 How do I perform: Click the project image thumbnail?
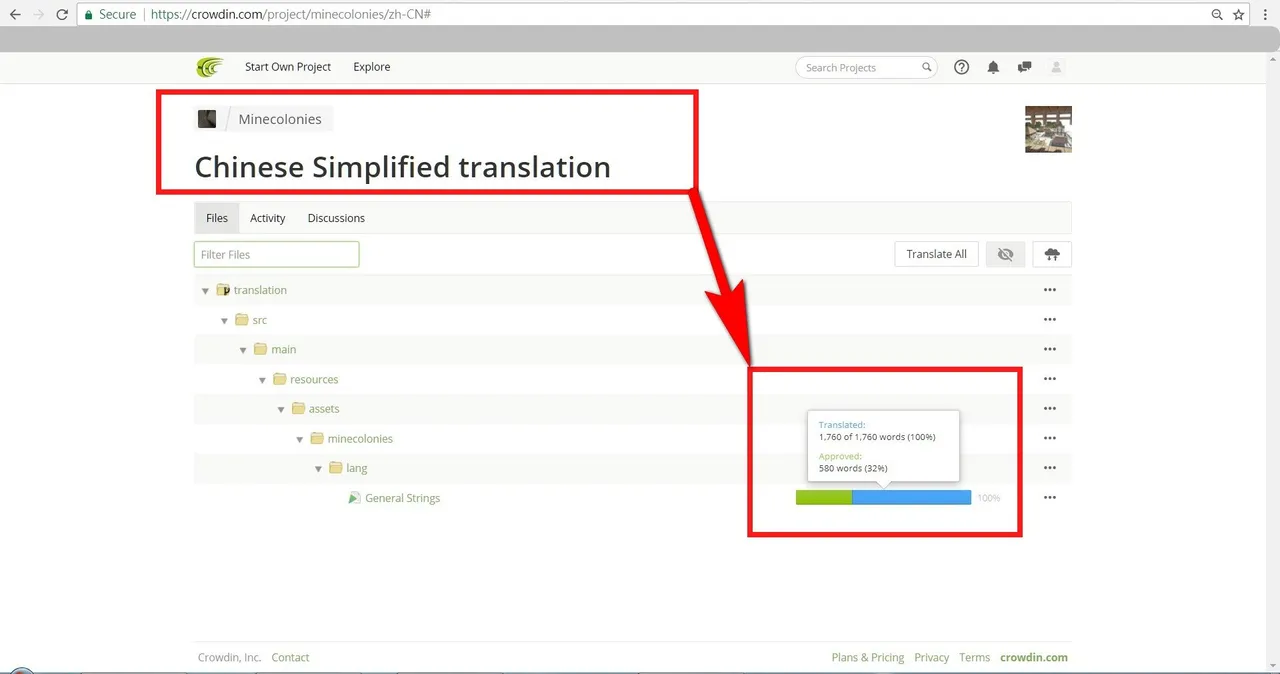coord(1048,129)
